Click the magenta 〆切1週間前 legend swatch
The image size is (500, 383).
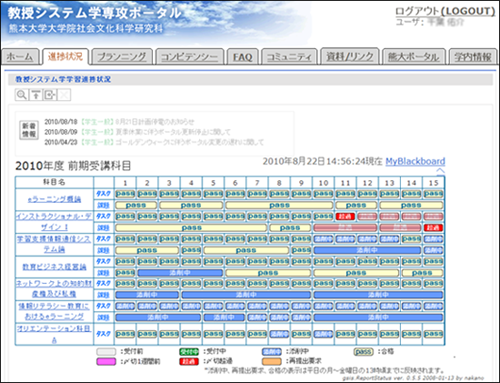(x=106, y=361)
